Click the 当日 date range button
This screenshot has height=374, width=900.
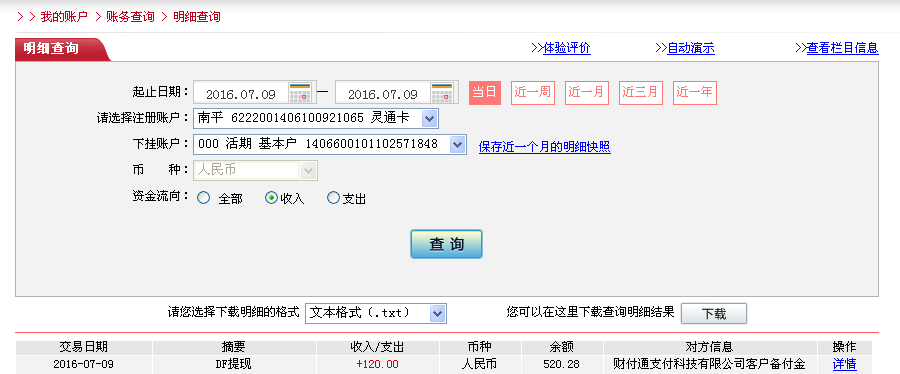(x=485, y=93)
